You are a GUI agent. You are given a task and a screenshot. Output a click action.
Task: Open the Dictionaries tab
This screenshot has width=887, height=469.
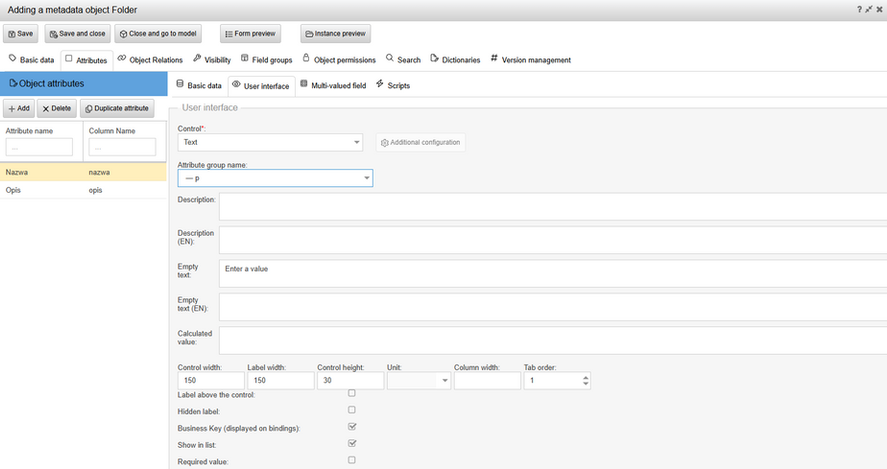tap(455, 59)
